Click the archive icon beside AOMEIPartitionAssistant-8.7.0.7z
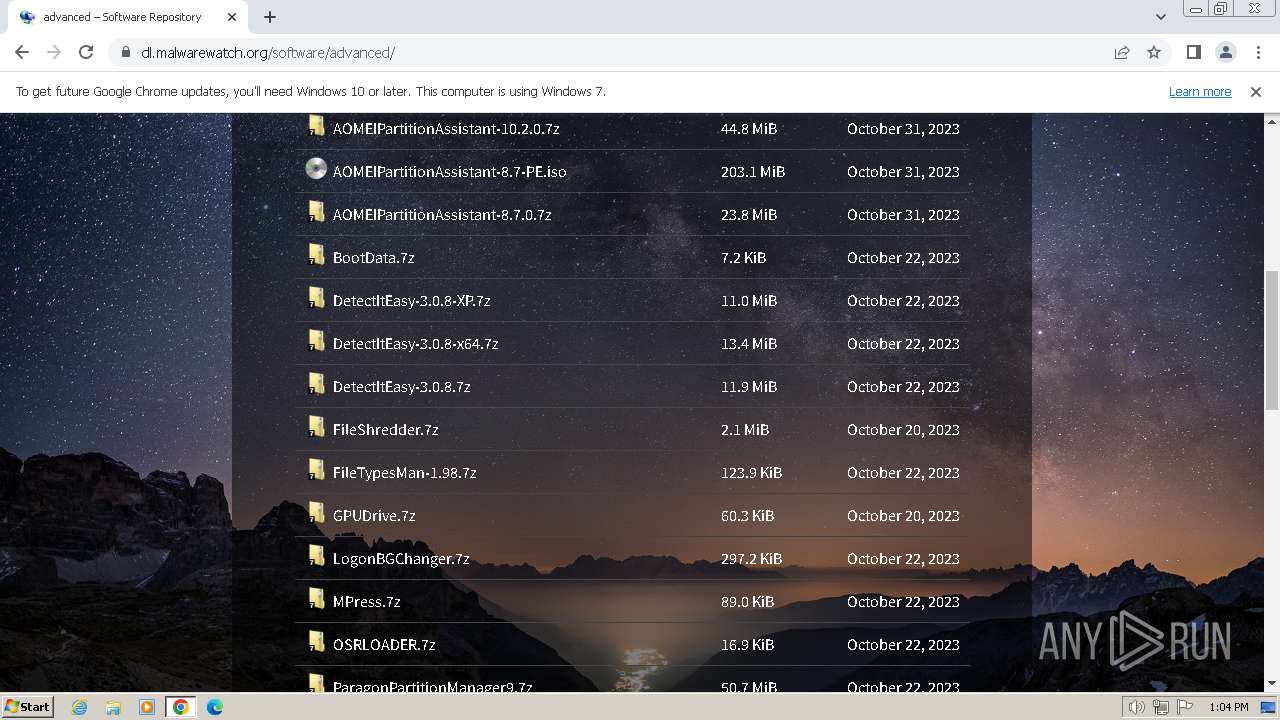 [x=316, y=212]
